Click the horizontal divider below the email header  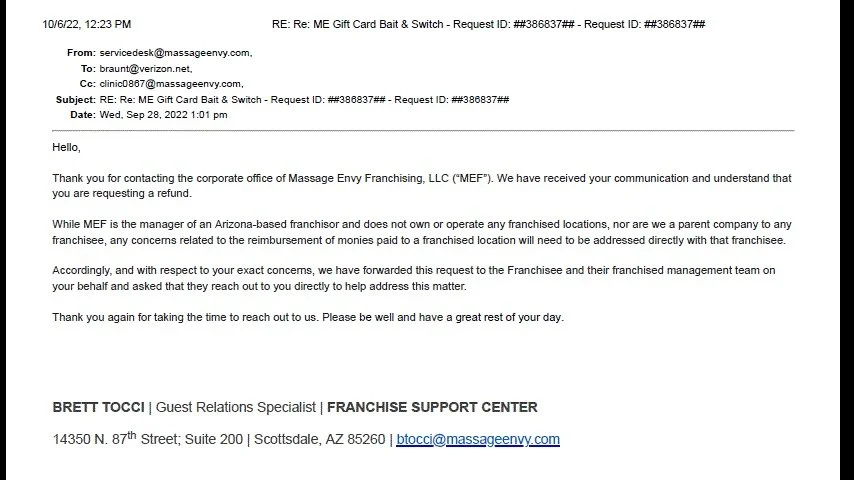423,131
